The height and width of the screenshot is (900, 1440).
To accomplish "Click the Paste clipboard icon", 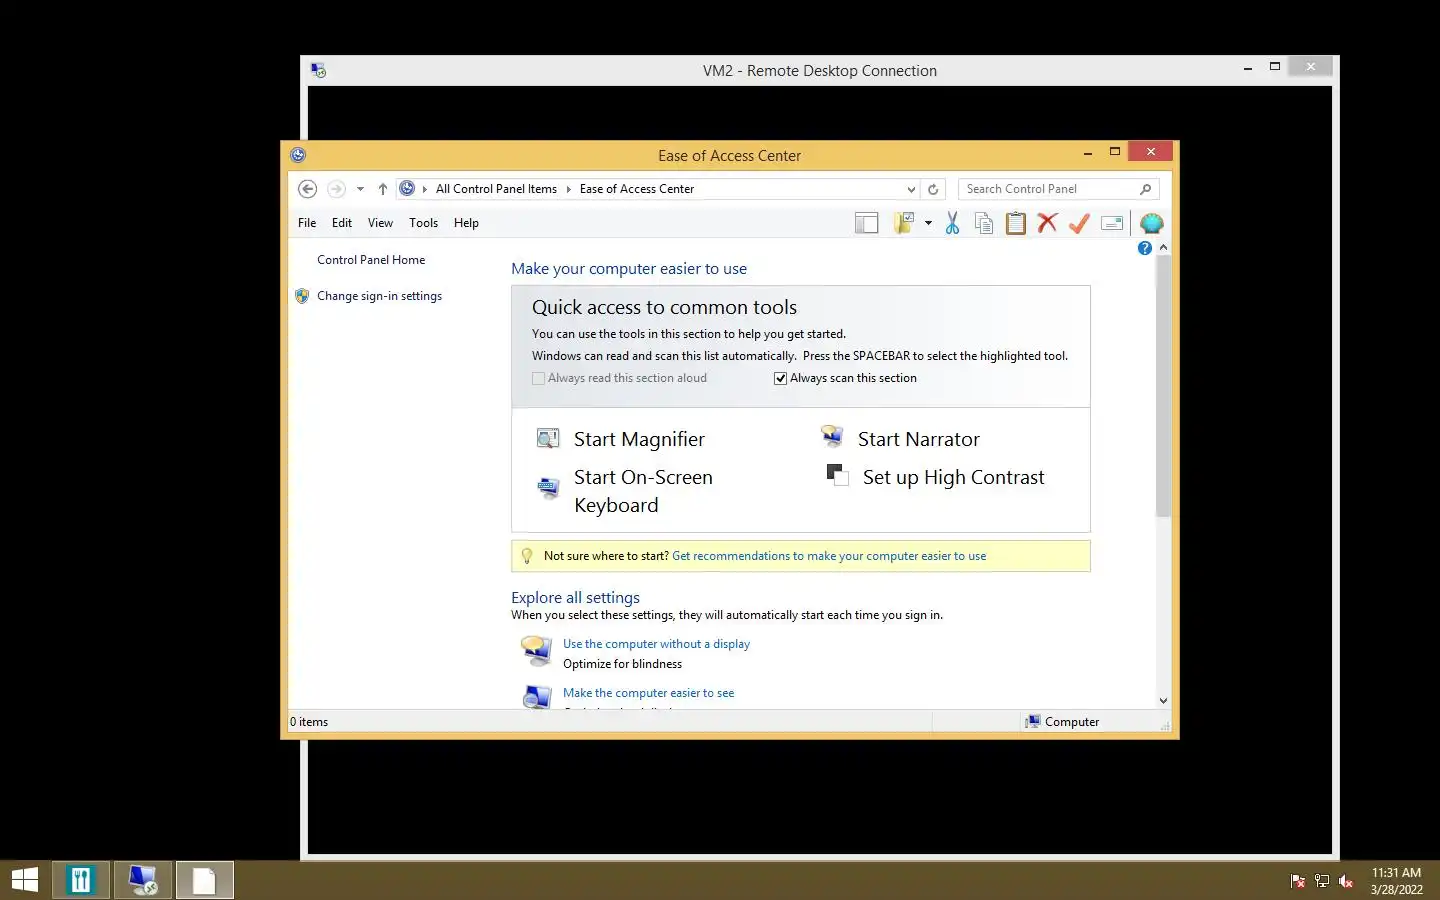I will (x=1016, y=223).
